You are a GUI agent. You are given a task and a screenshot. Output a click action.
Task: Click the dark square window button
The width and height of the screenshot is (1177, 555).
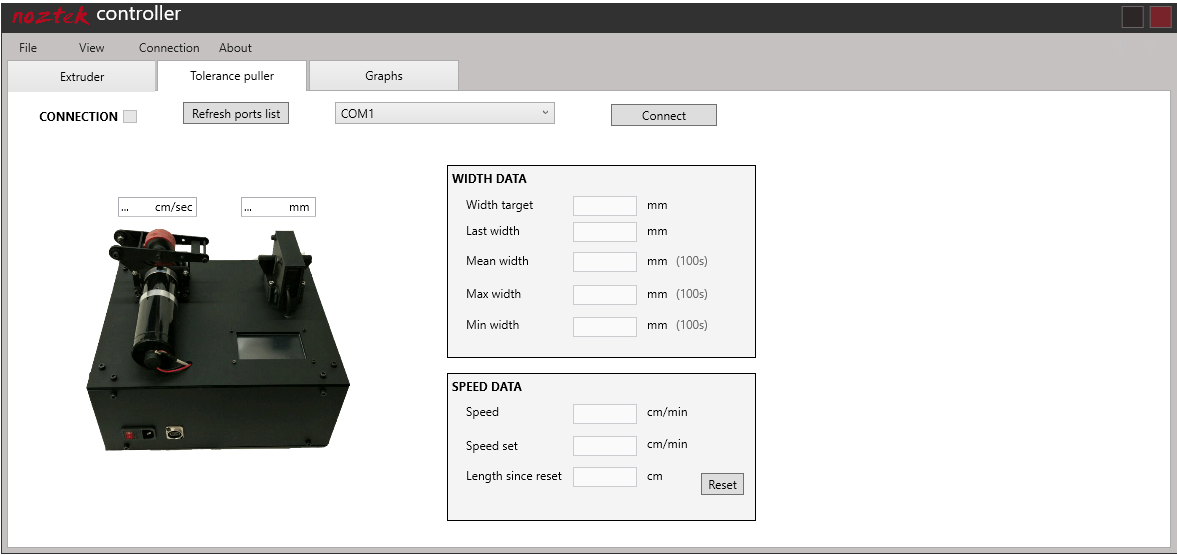[1132, 17]
